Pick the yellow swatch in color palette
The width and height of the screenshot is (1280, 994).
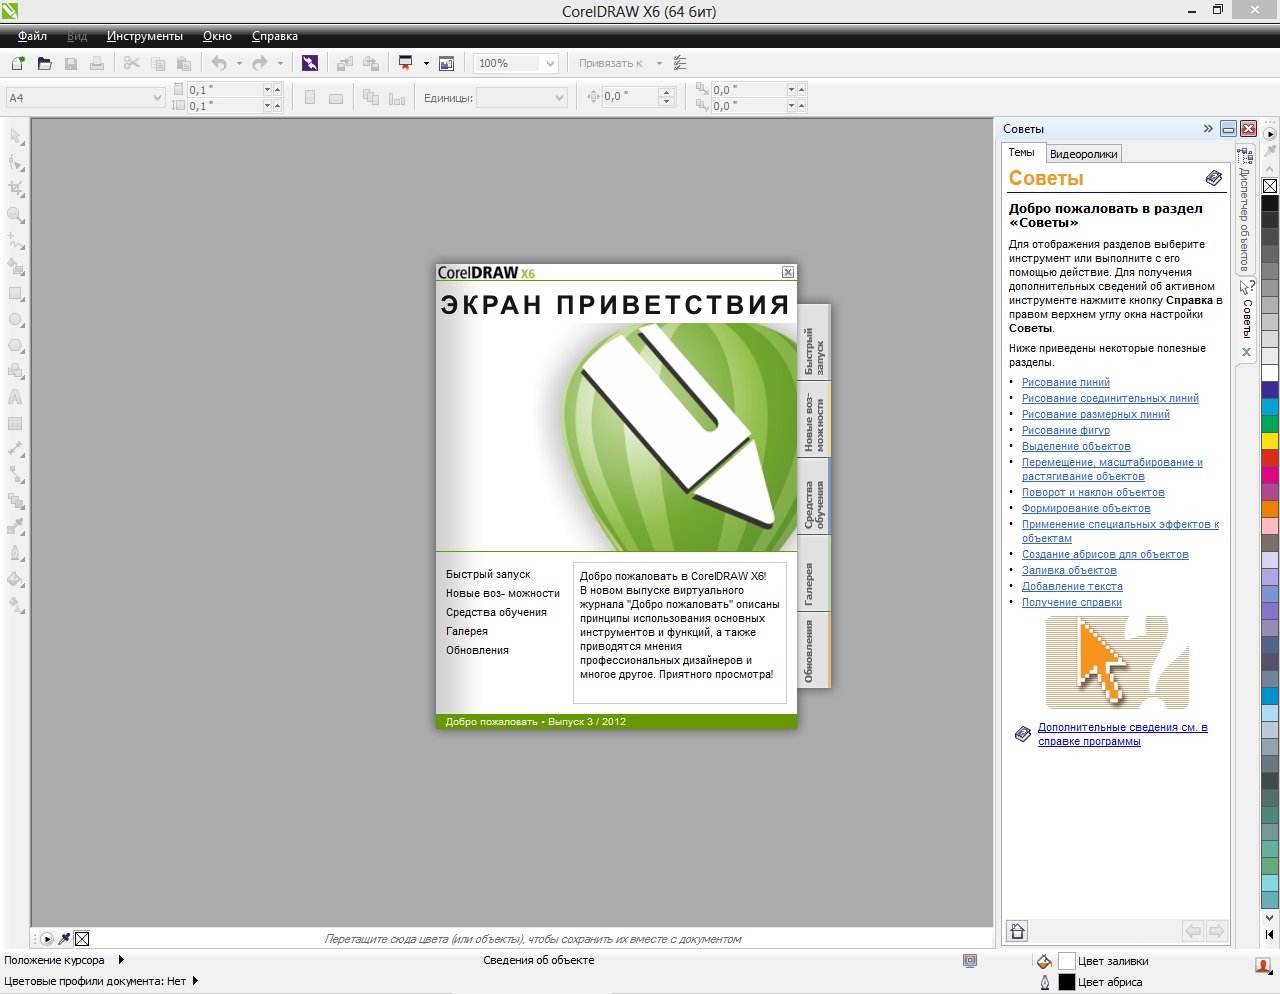[x=1269, y=440]
